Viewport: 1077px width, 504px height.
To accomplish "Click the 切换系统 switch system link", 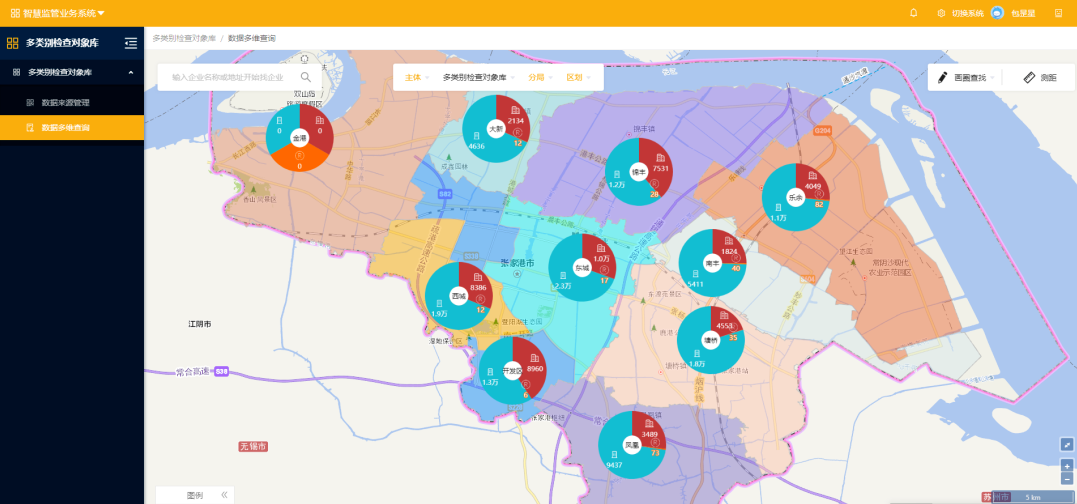I will (x=968, y=13).
